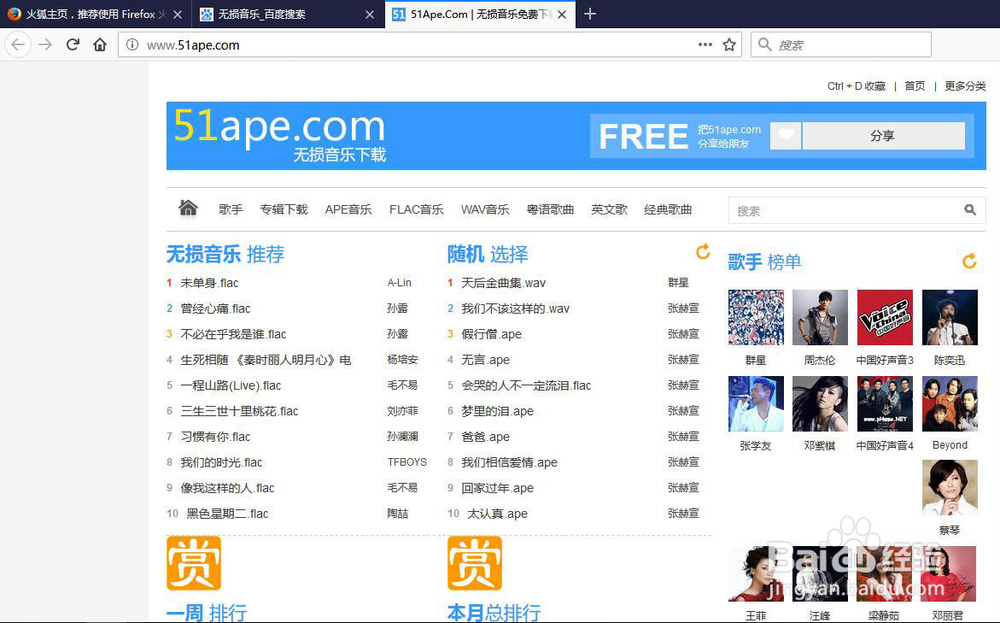The image size is (1000, 623).
Task: Open the 英文歌 category
Action: [x=609, y=209]
